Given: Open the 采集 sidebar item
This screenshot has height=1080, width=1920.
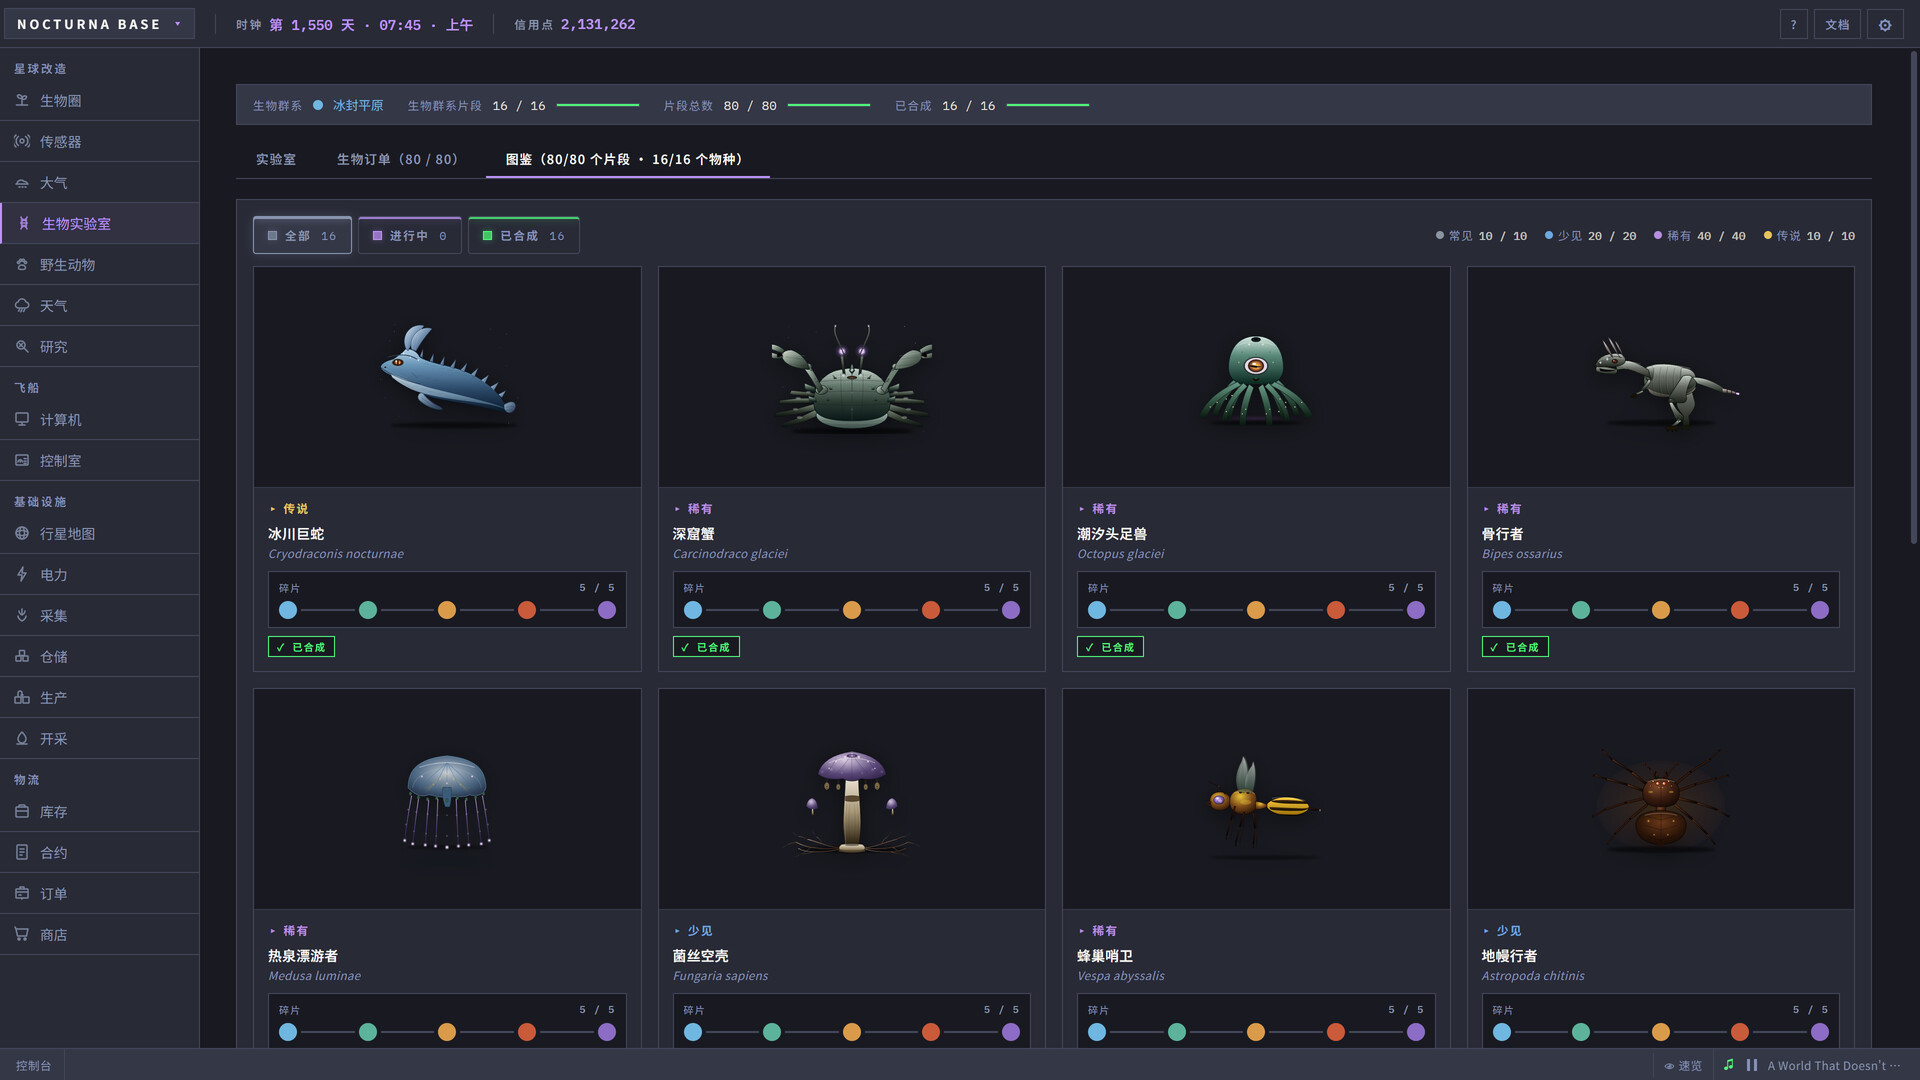Looking at the screenshot, I should tap(99, 616).
